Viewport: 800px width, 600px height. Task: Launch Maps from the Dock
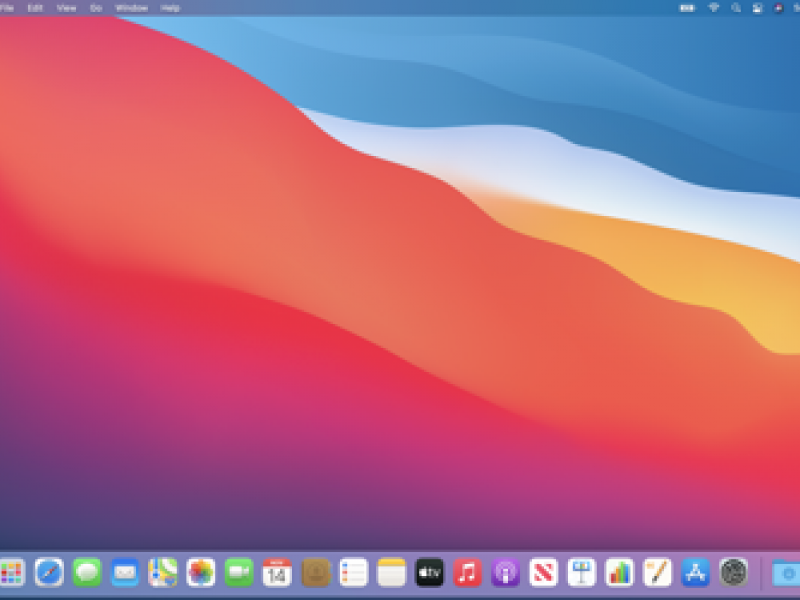tap(163, 572)
